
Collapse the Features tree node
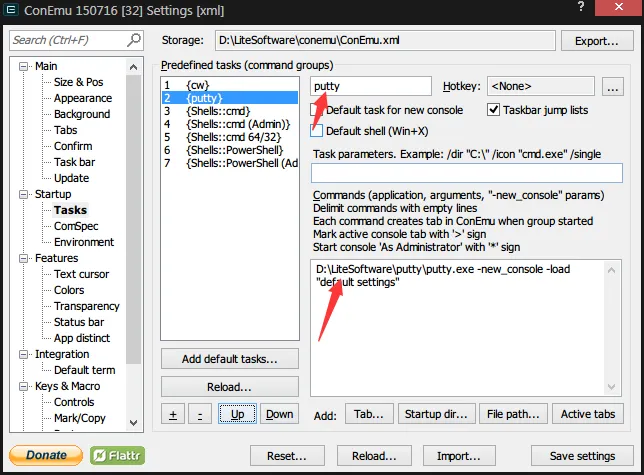[x=24, y=258]
